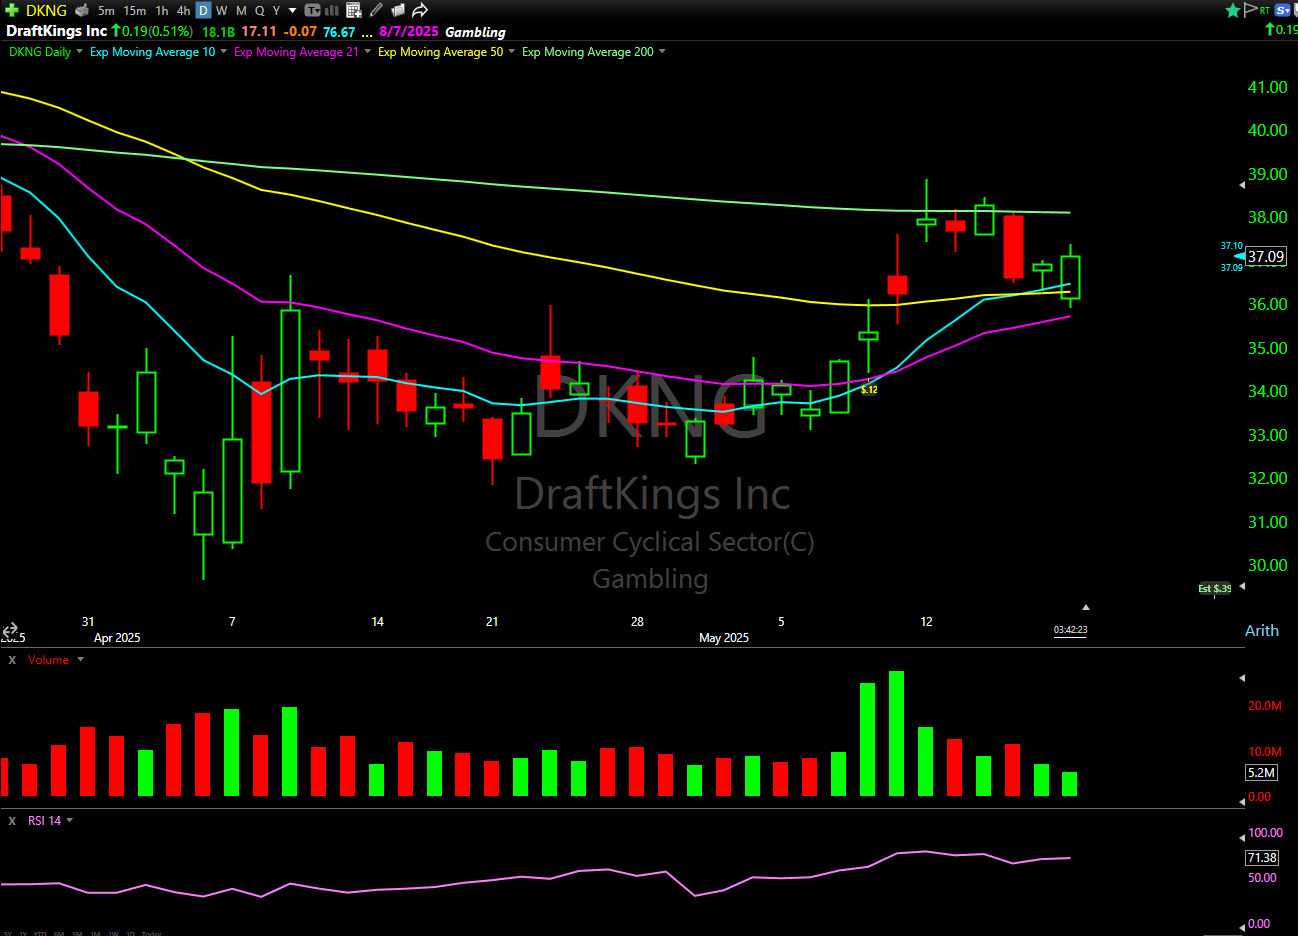Select the Y yearly timeframe
This screenshot has width=1298, height=936.
[277, 11]
